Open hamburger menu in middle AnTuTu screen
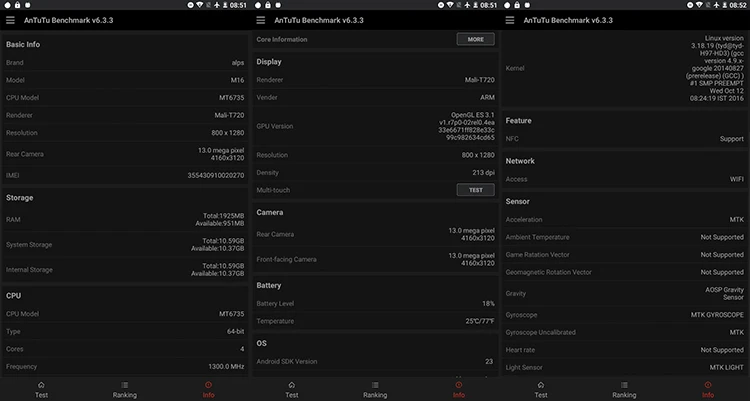 [261, 20]
